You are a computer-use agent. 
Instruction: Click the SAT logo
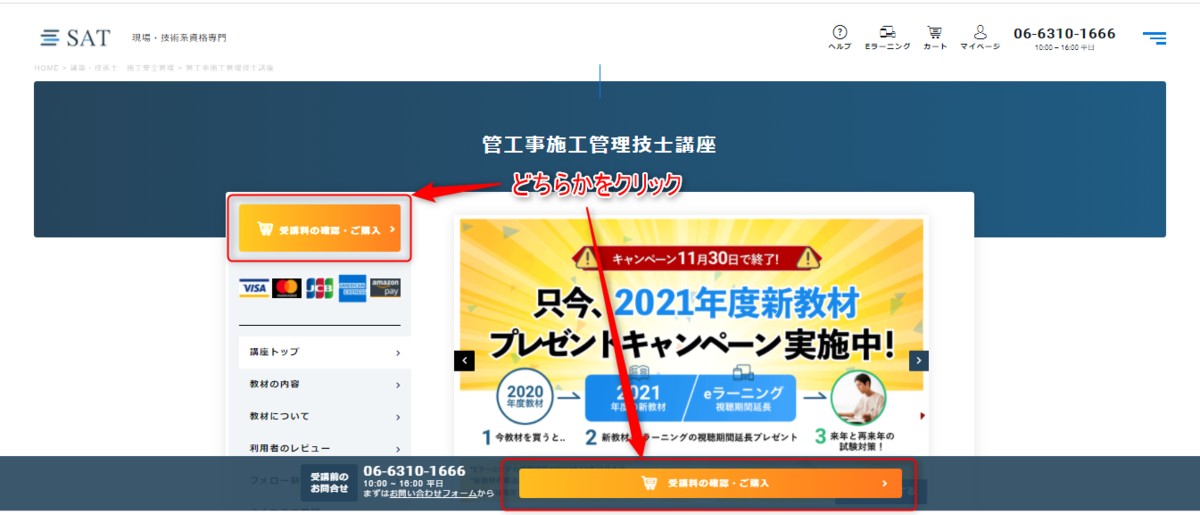tap(76, 38)
